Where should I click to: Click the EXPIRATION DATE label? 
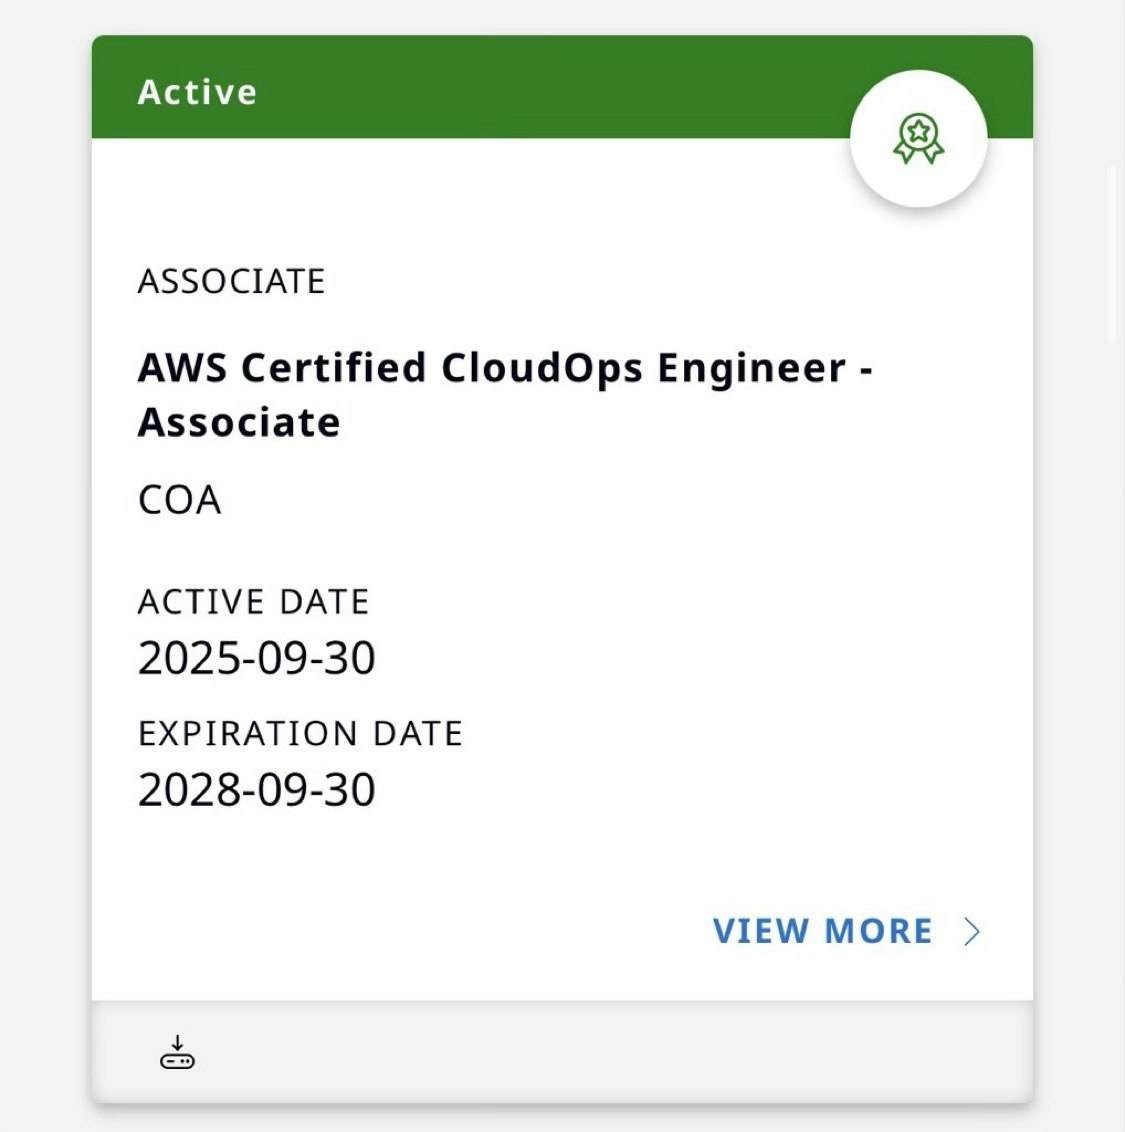pos(300,734)
